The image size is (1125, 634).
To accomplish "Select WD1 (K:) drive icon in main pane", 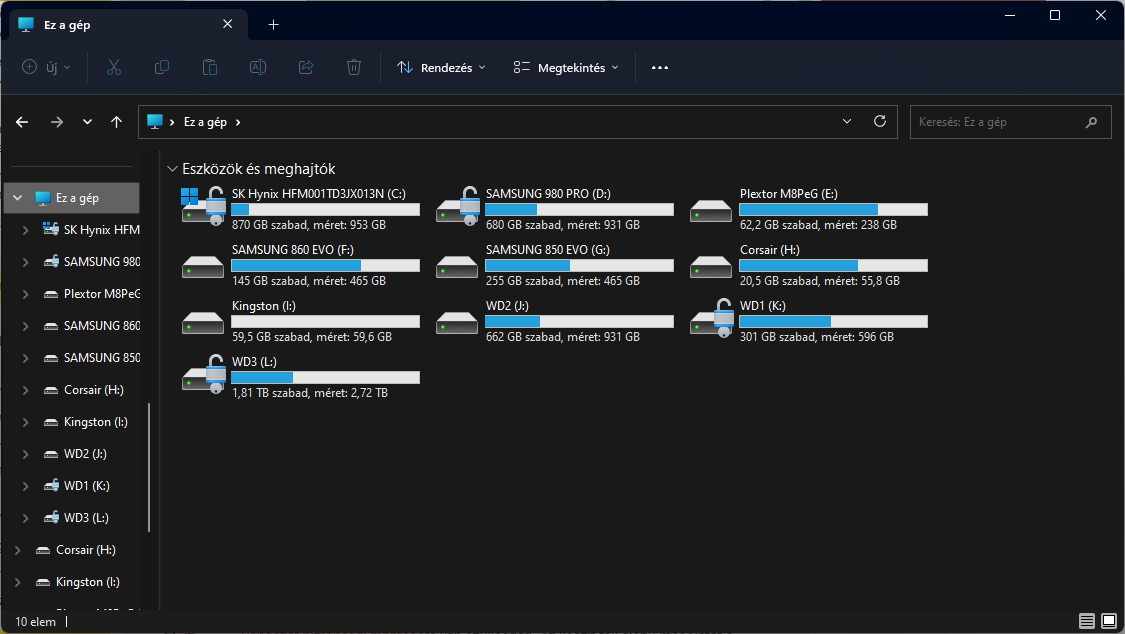I will (x=712, y=318).
